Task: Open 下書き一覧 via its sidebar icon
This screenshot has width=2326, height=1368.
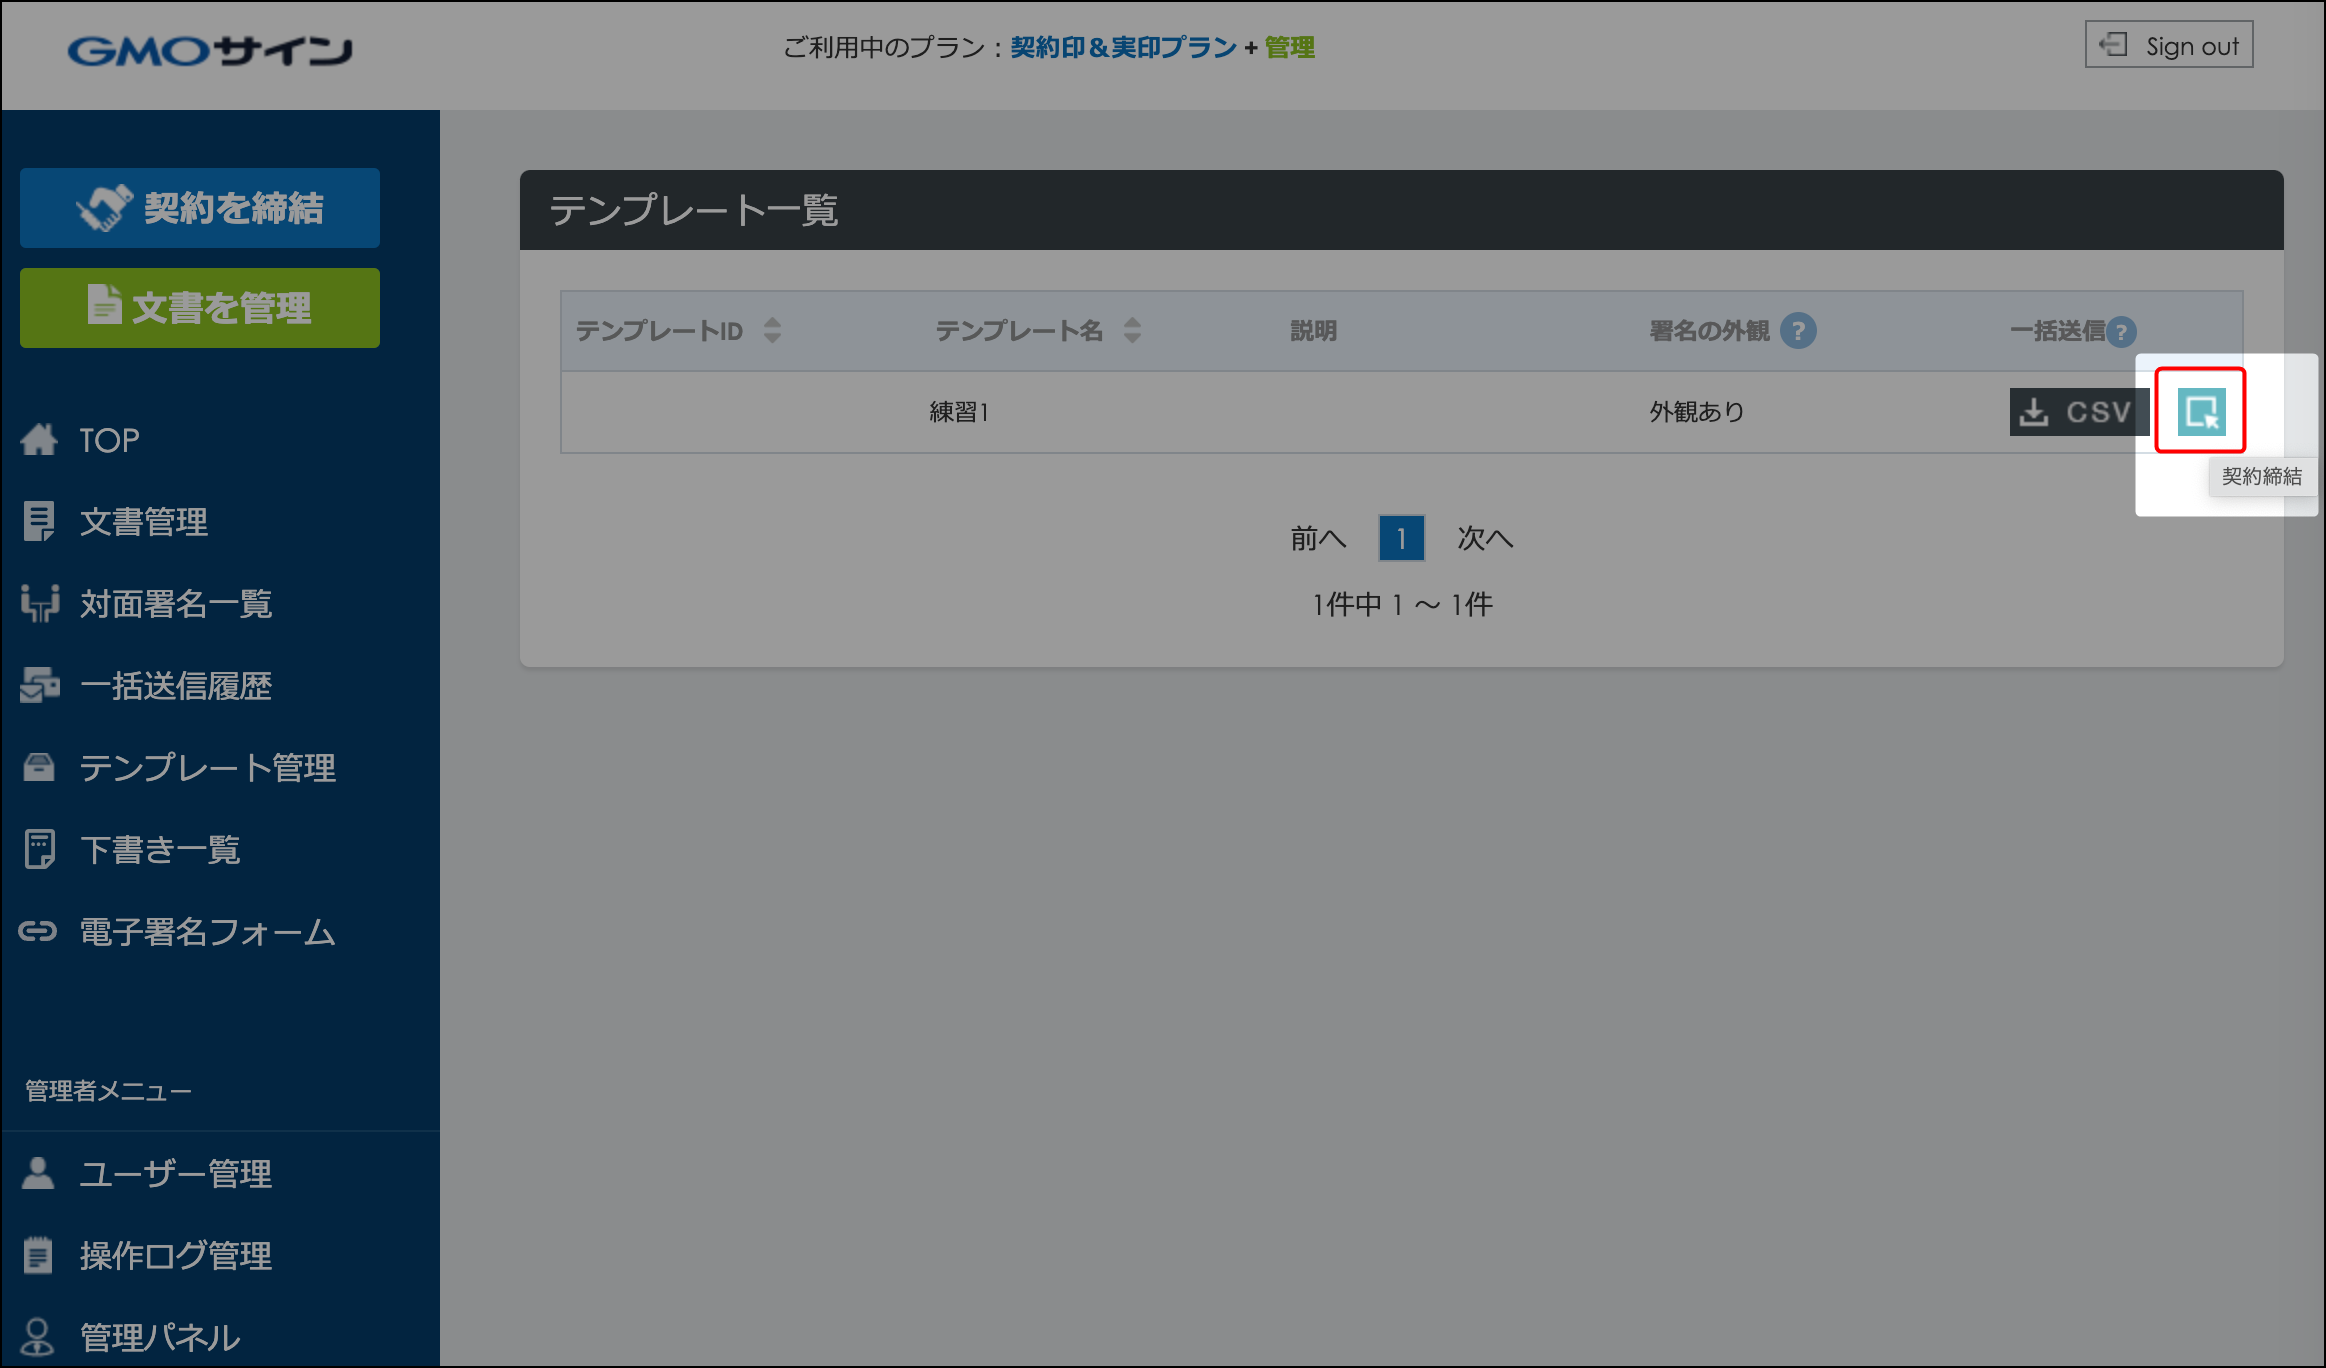Action: (40, 849)
